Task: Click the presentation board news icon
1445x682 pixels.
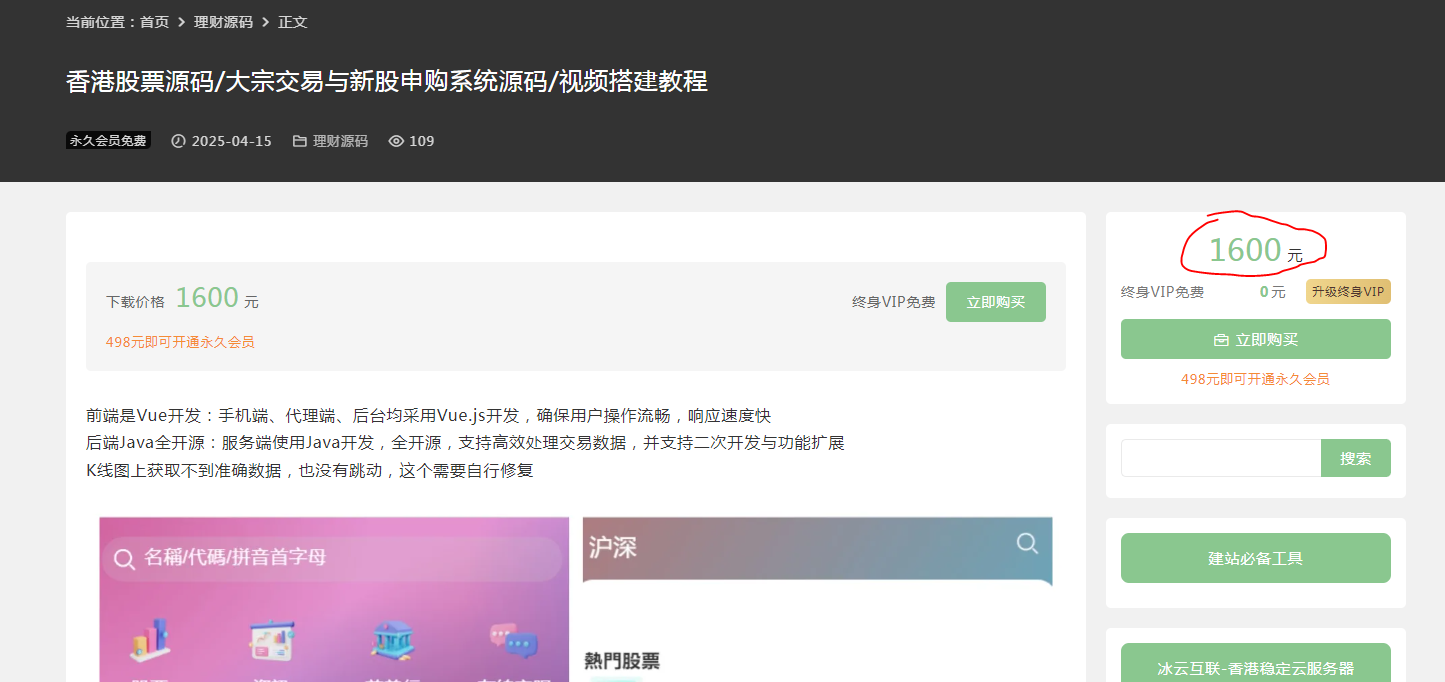Action: [x=271, y=640]
